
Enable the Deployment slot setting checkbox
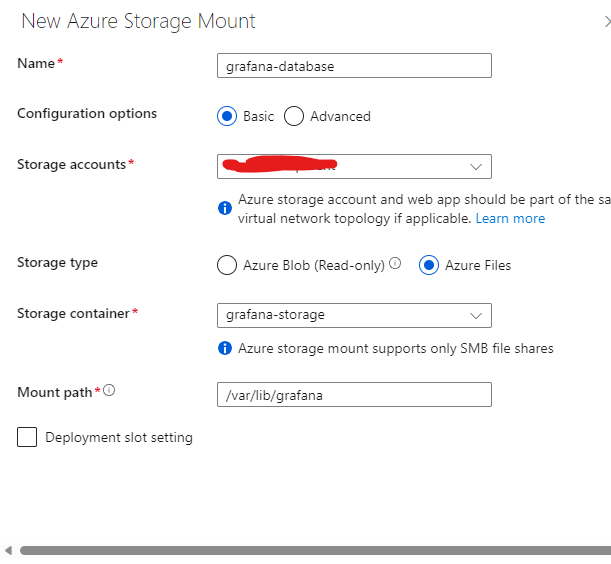[27, 437]
